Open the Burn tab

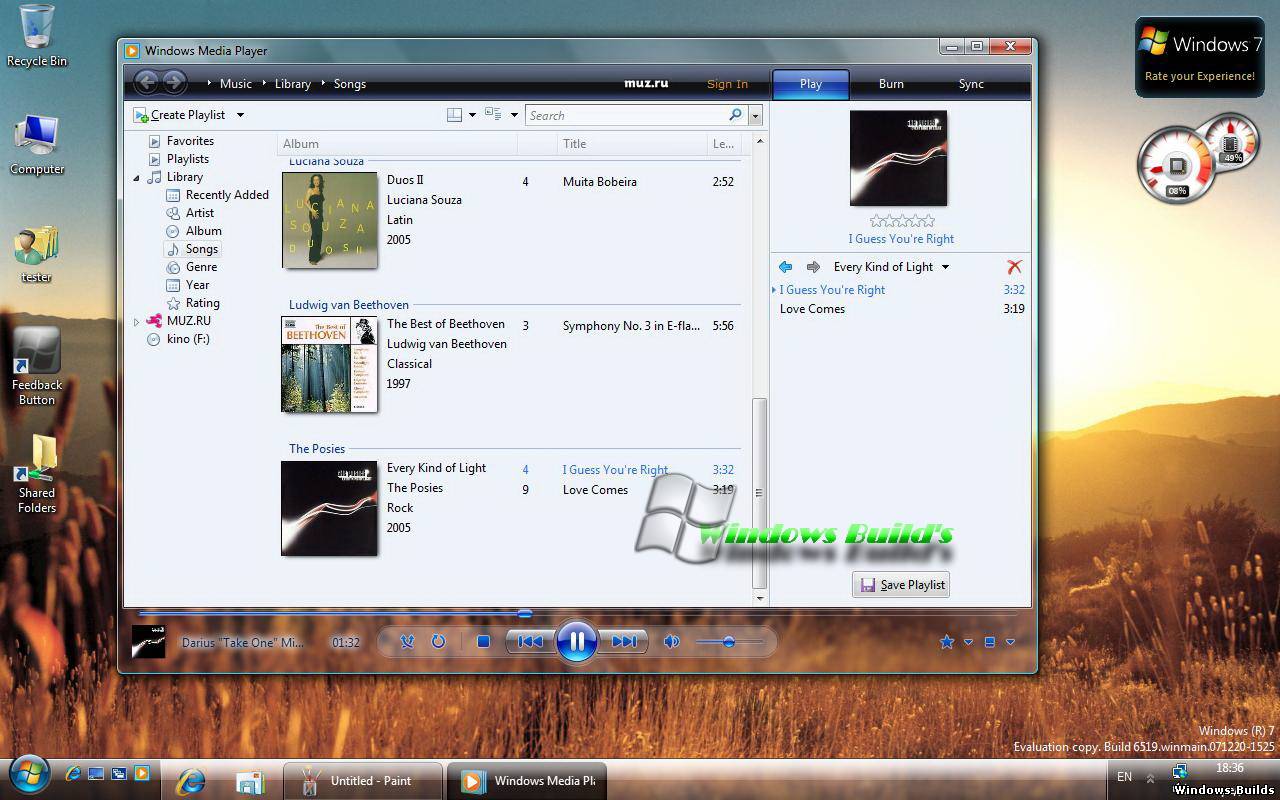(x=891, y=84)
